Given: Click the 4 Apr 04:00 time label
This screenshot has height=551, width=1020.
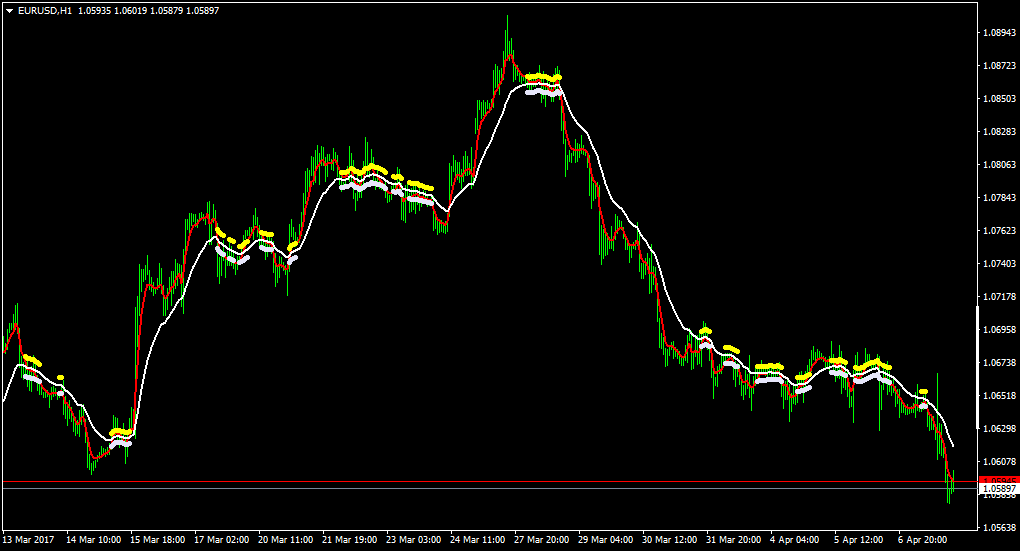Looking at the screenshot, I should tap(794, 540).
